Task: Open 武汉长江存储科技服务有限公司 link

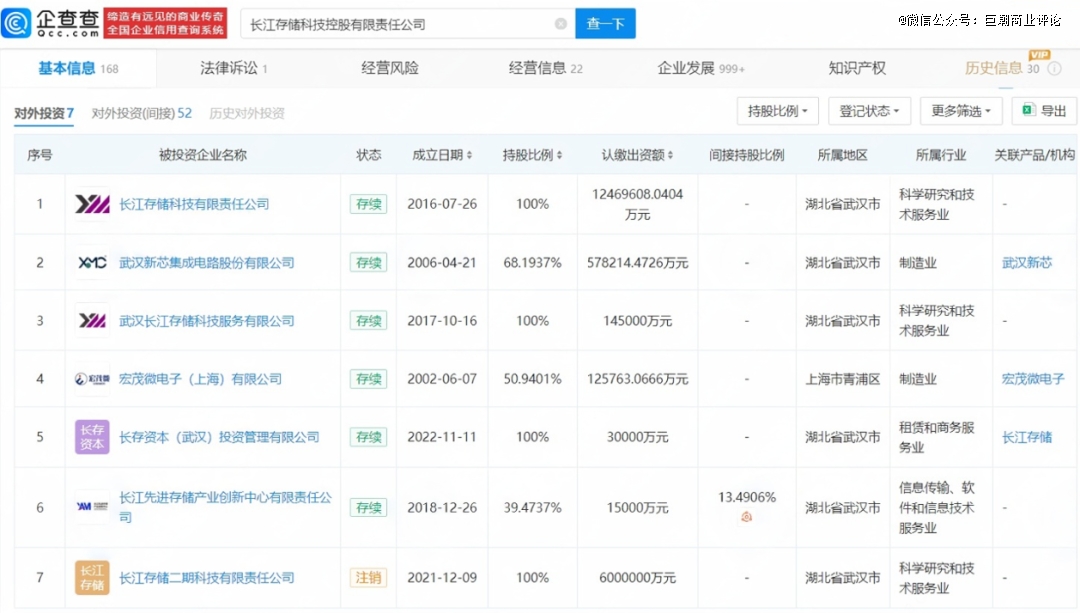Action: 207,320
